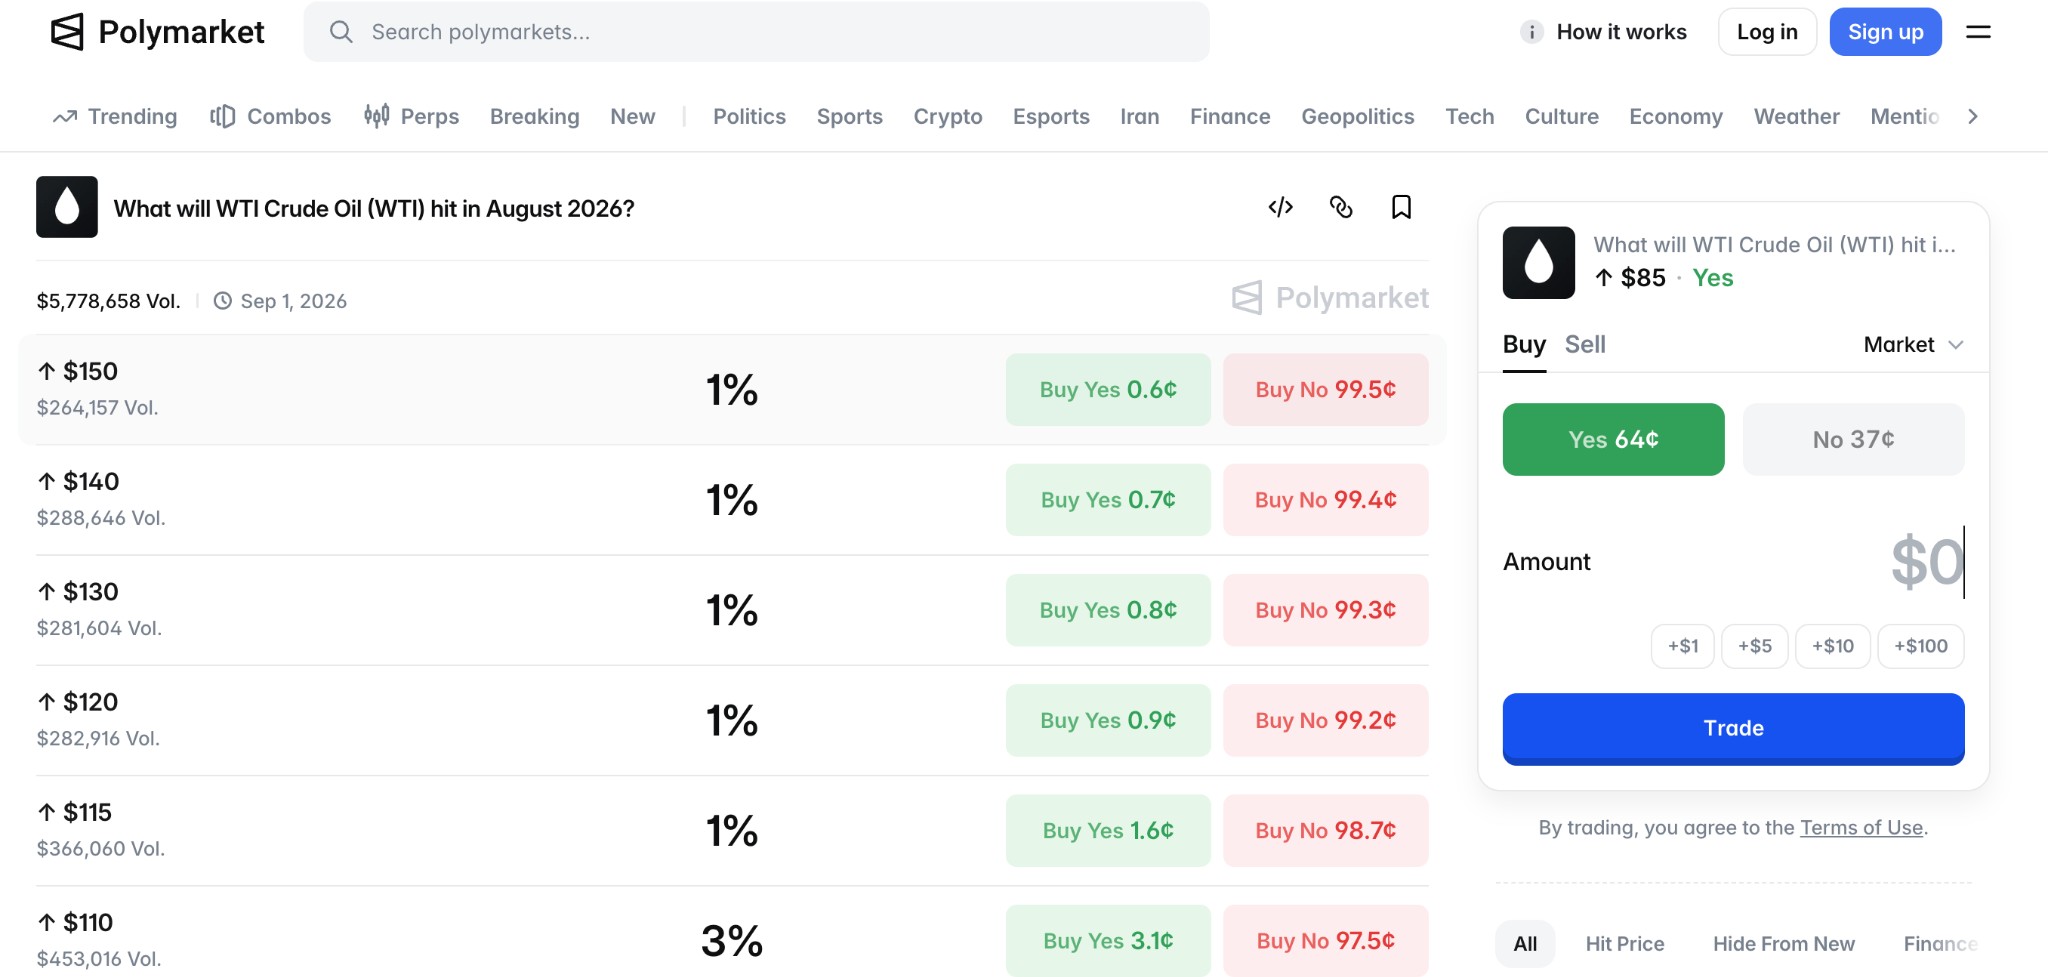Click the blue Trade button
The width and height of the screenshot is (2048, 977).
point(1733,729)
